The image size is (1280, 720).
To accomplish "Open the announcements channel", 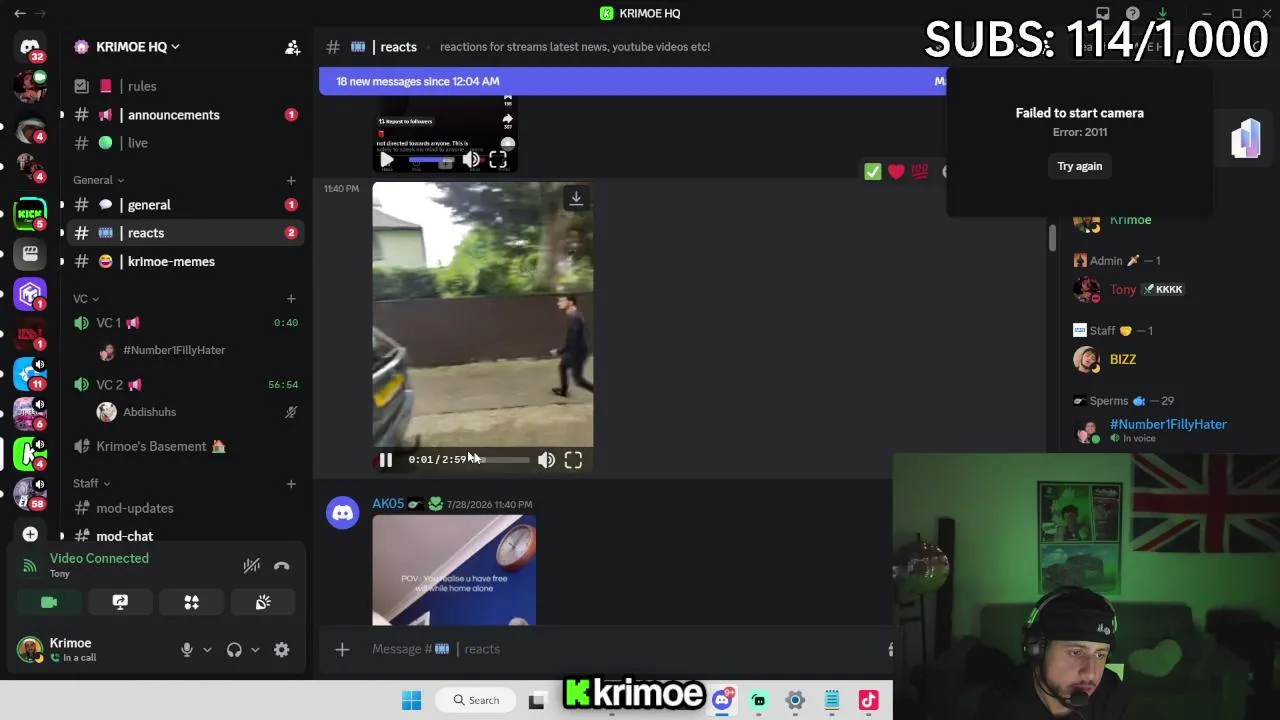I will click(x=186, y=115).
